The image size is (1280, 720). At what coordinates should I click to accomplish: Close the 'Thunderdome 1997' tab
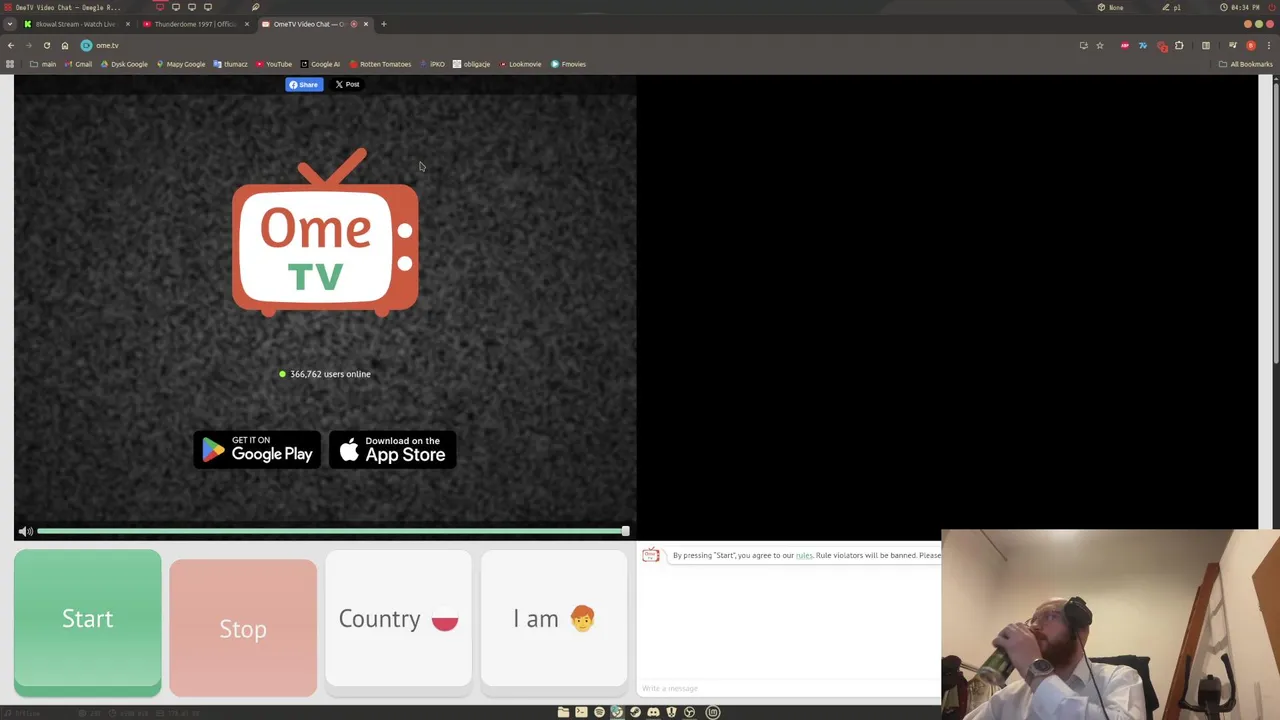click(x=246, y=24)
